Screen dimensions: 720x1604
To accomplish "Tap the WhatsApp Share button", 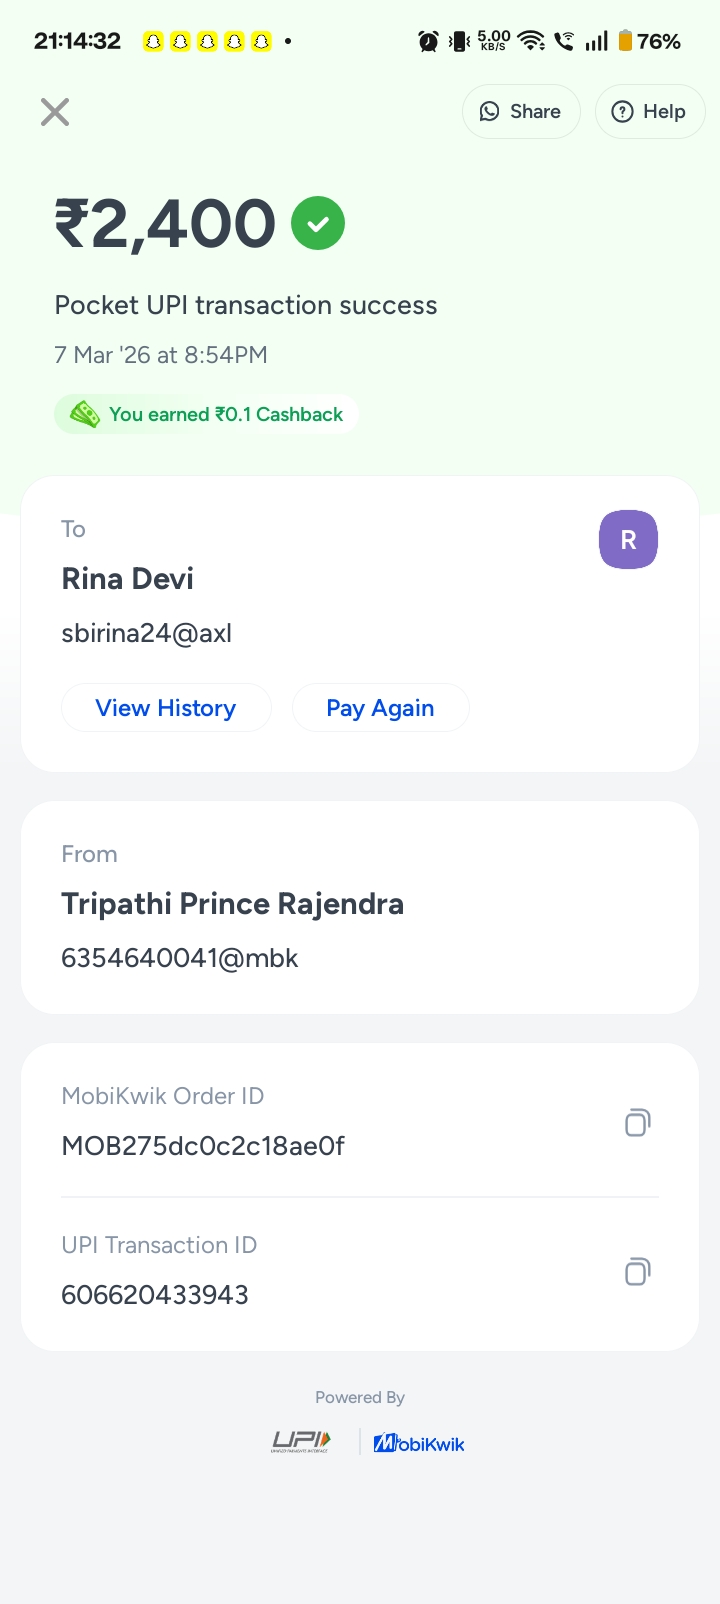I will pos(520,112).
